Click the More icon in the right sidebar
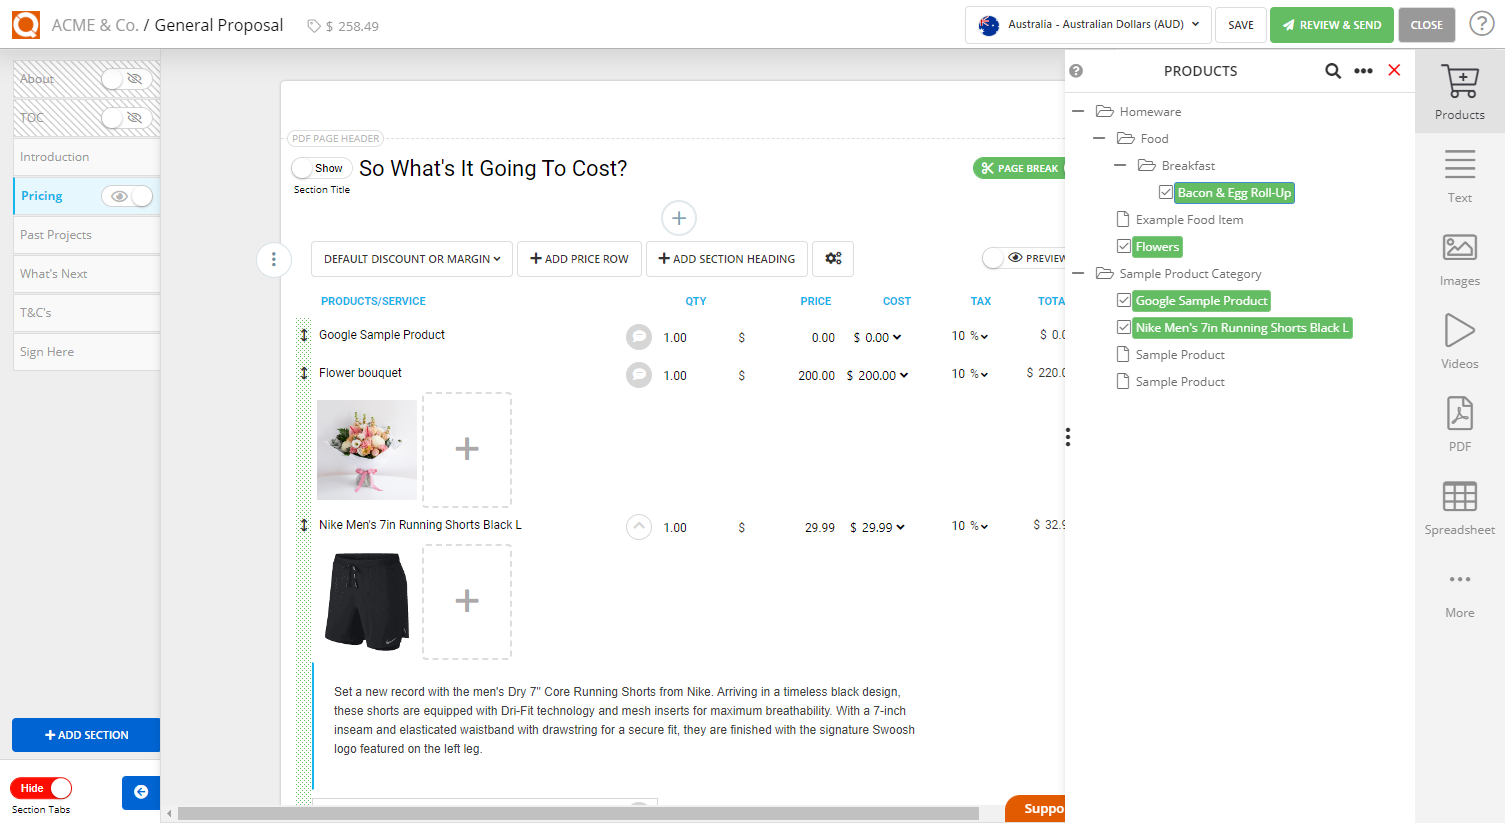 pos(1459,589)
